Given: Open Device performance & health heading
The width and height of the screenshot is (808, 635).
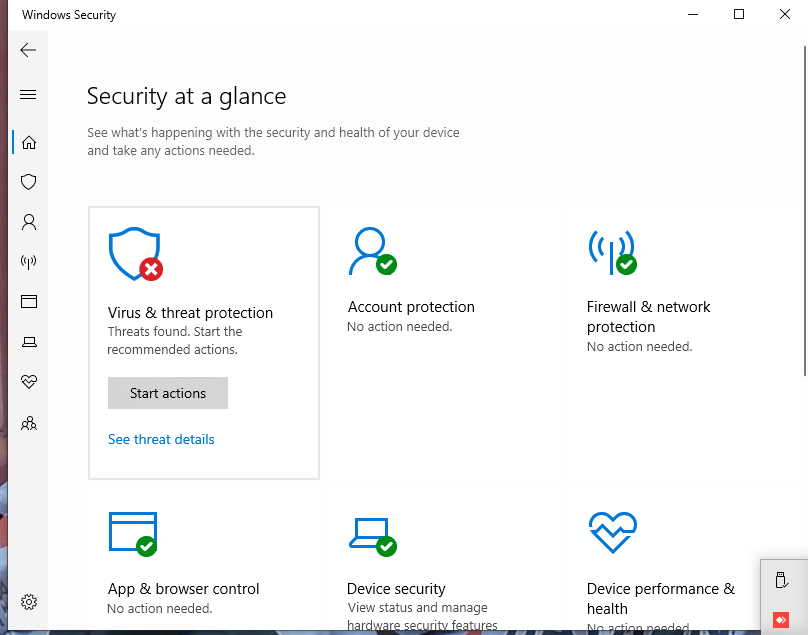Looking at the screenshot, I should click(x=661, y=598).
